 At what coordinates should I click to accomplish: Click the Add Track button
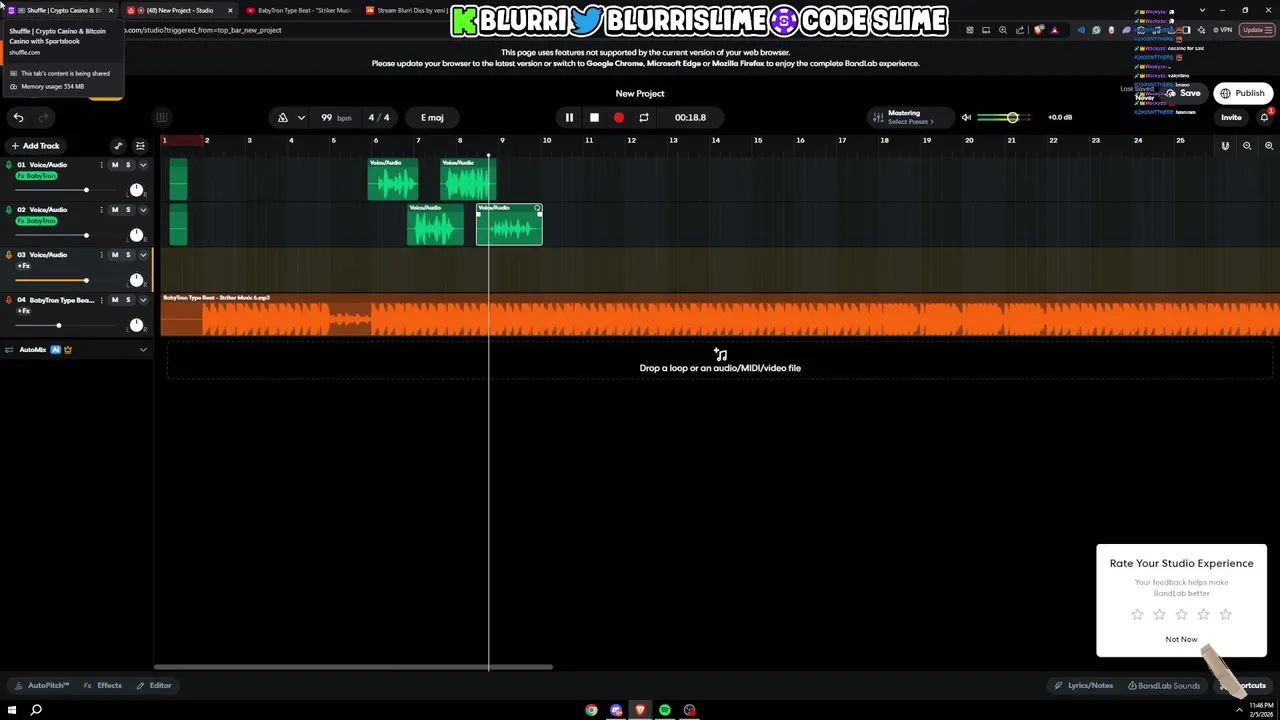click(x=35, y=146)
